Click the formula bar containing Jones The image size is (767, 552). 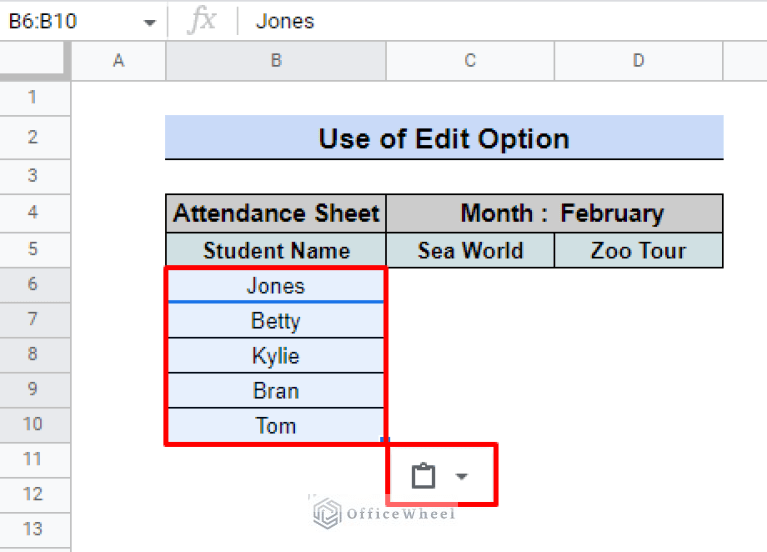click(502, 22)
